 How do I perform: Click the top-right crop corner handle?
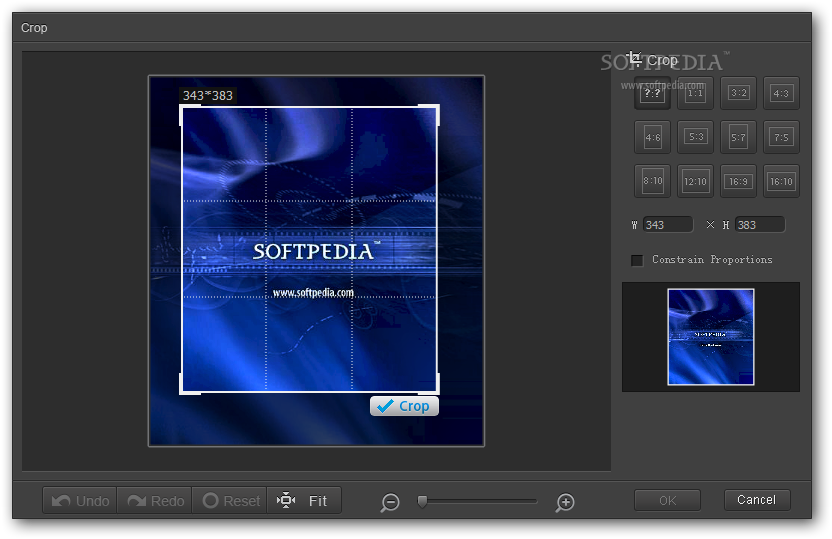tap(435, 110)
